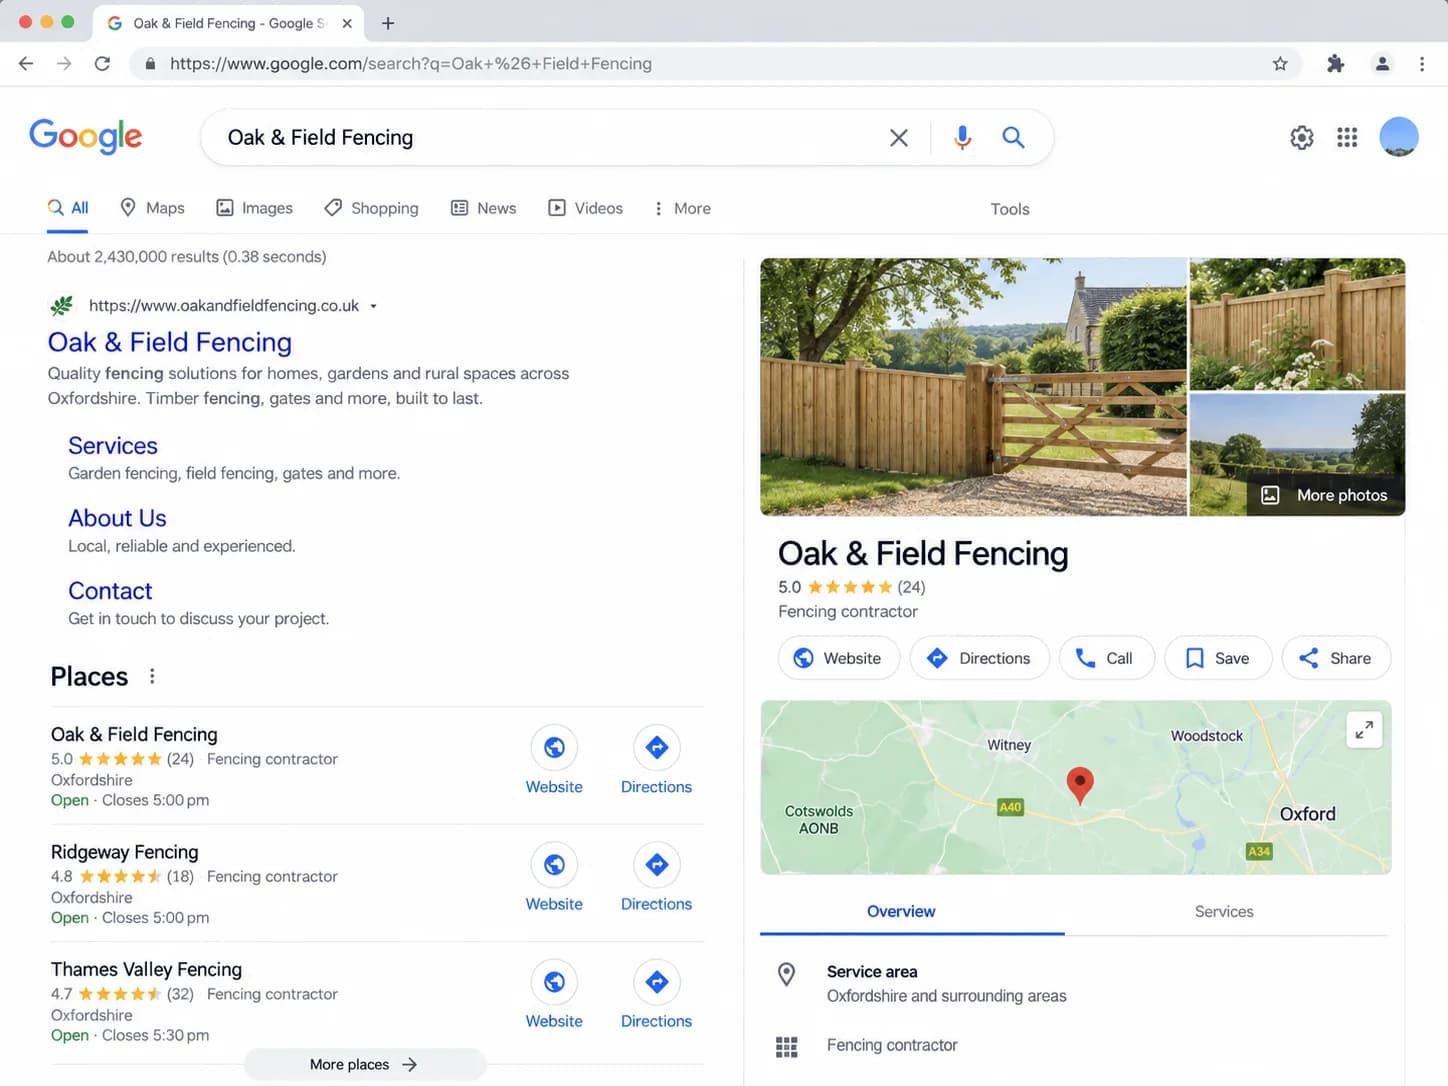
Task: Open Directions from the business panel
Action: coord(979,658)
